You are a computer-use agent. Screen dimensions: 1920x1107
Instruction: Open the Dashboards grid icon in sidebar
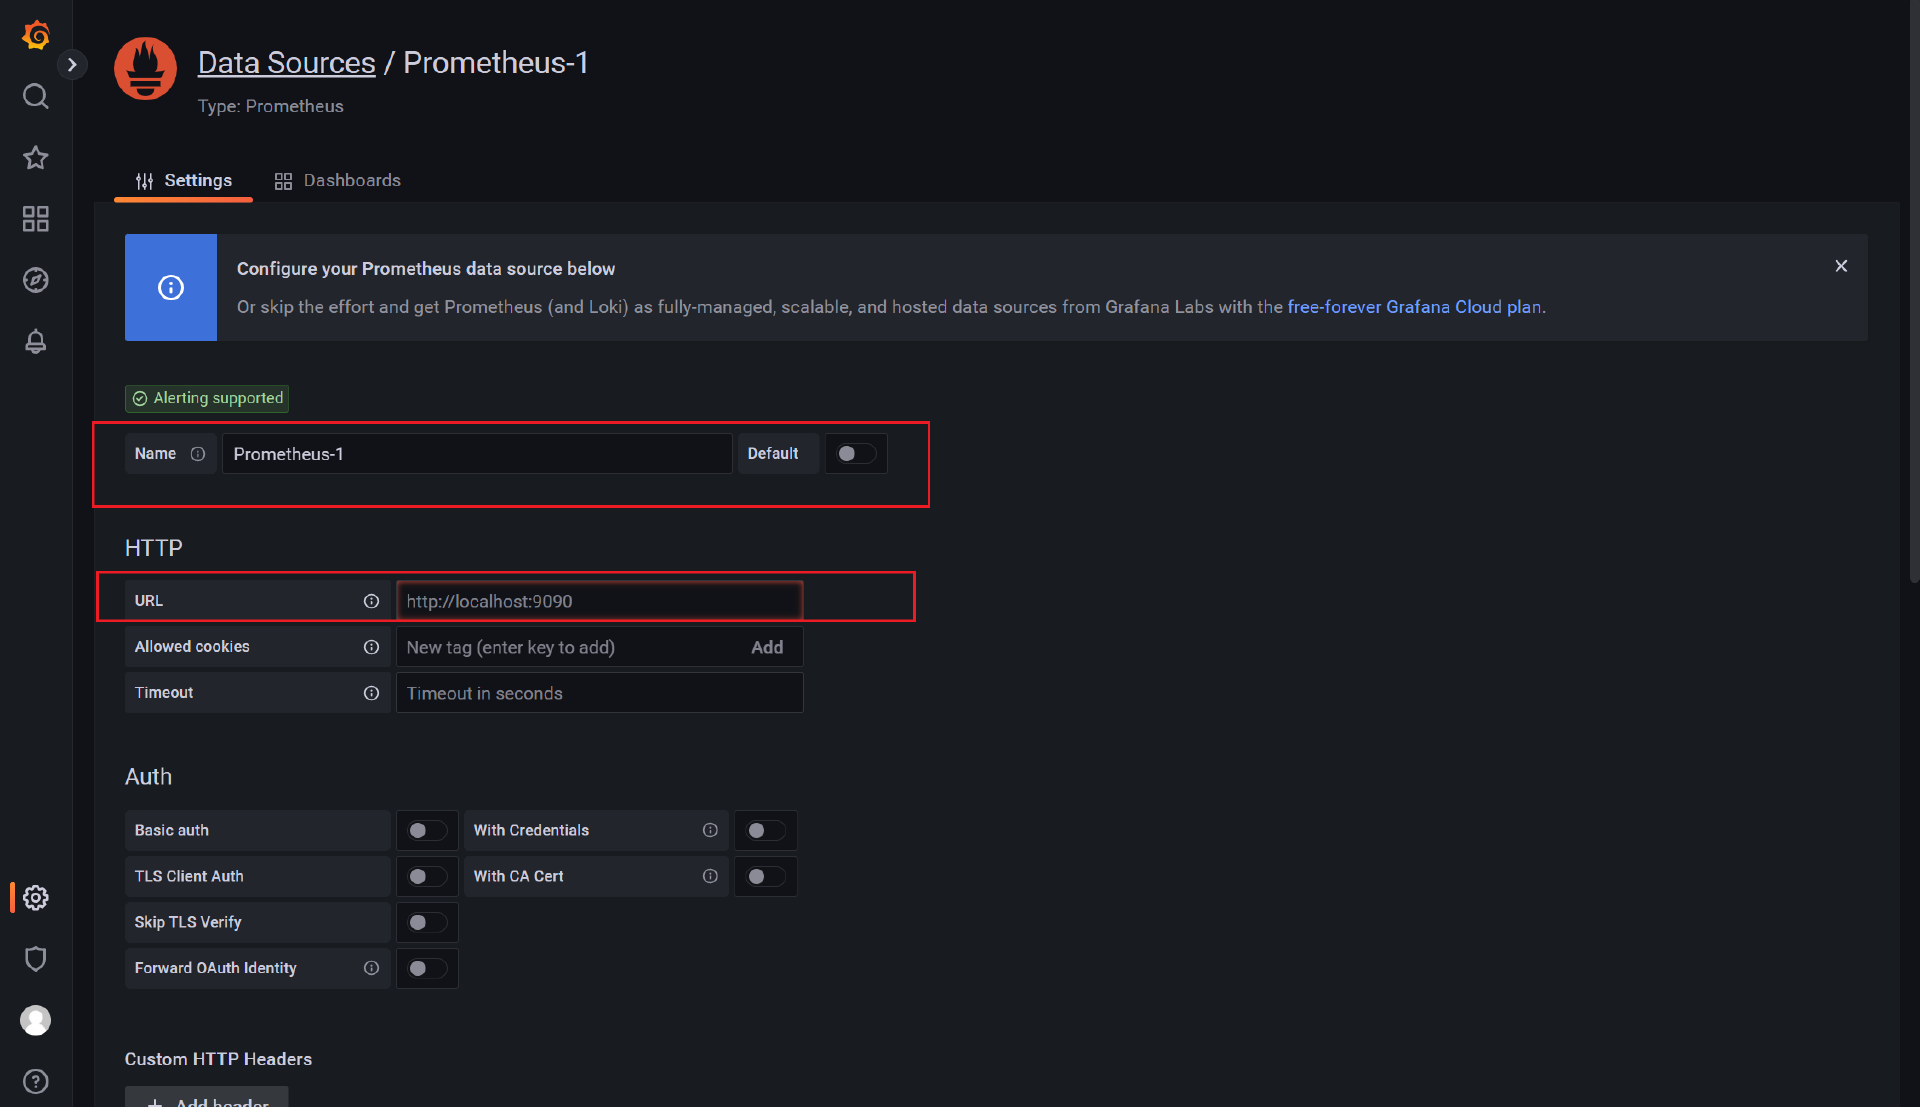36,219
